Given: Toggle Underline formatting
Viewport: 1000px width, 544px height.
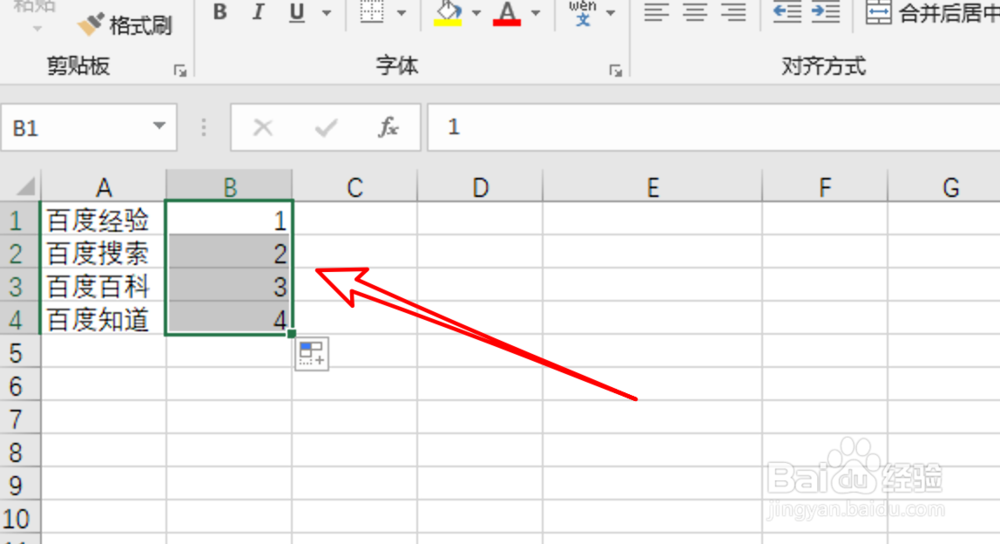Looking at the screenshot, I should pos(297,11).
